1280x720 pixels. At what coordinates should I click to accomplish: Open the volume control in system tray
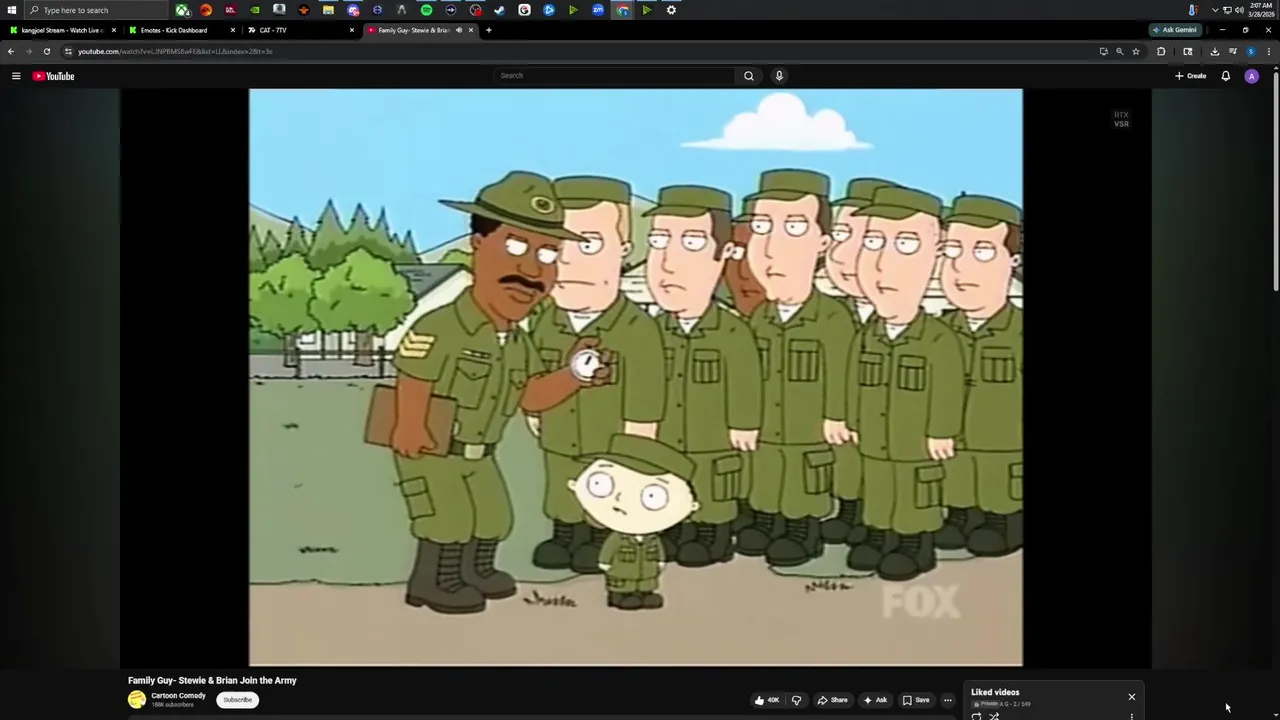point(1239,10)
